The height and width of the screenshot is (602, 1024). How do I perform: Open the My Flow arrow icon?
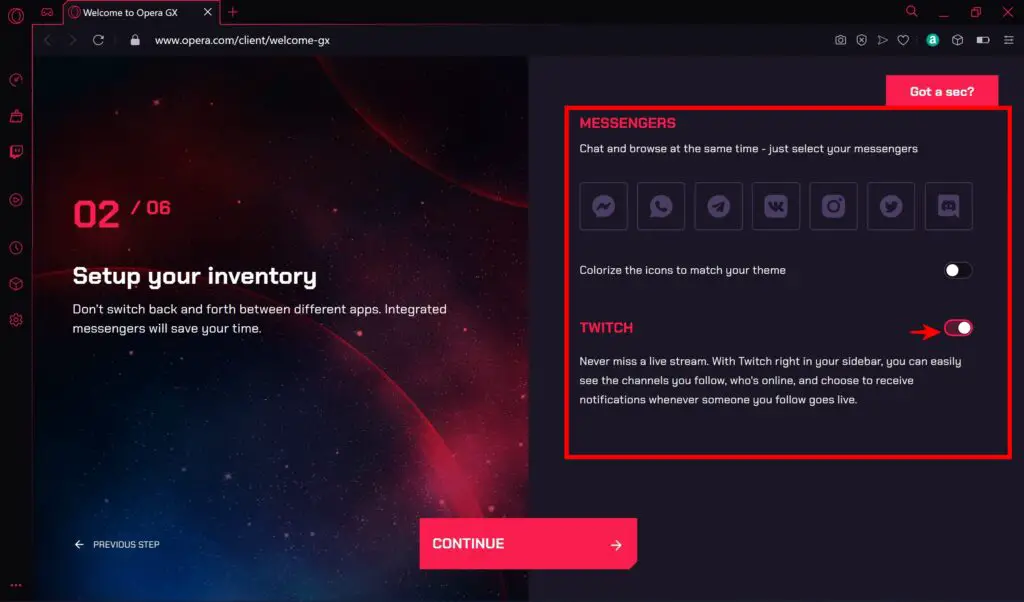[882, 40]
